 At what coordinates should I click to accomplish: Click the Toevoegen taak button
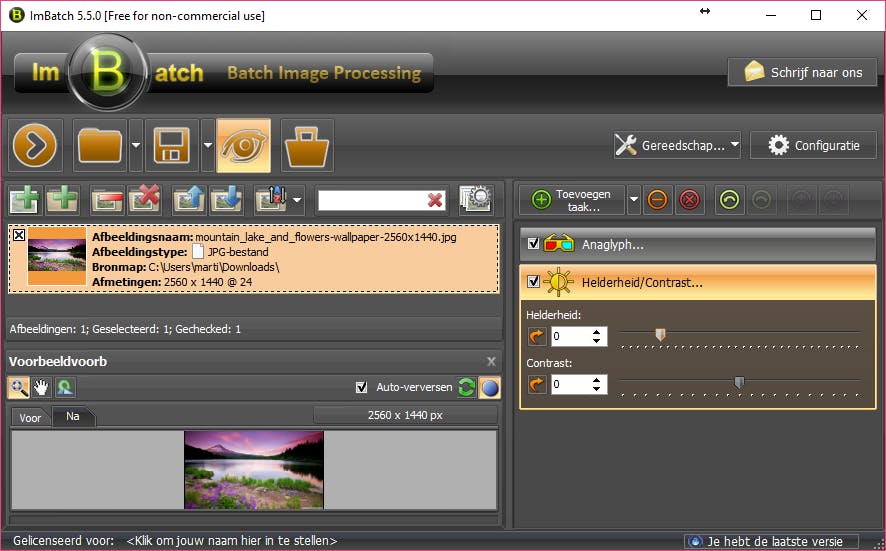572,200
